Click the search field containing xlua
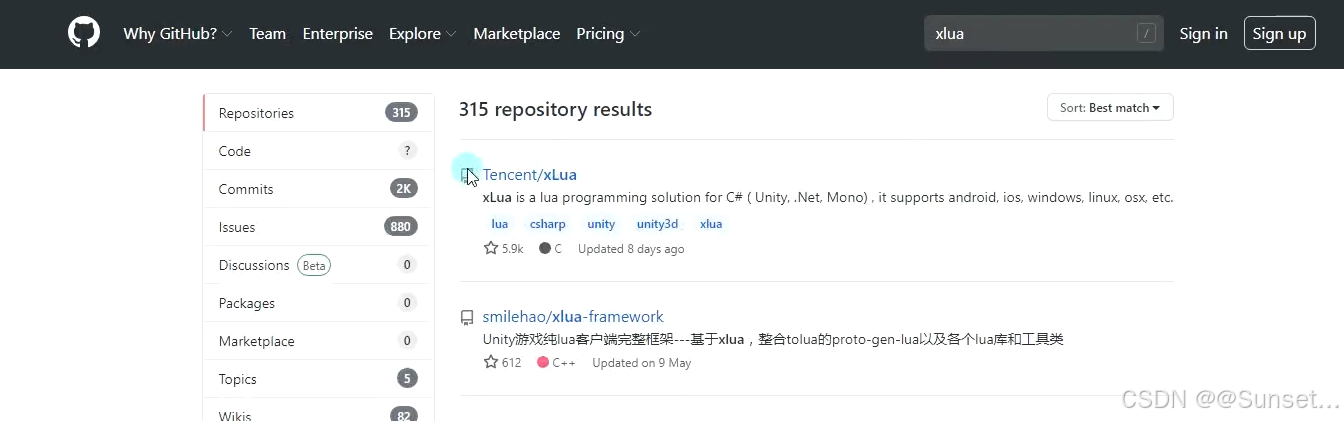The width and height of the screenshot is (1344, 421). coord(1043,33)
